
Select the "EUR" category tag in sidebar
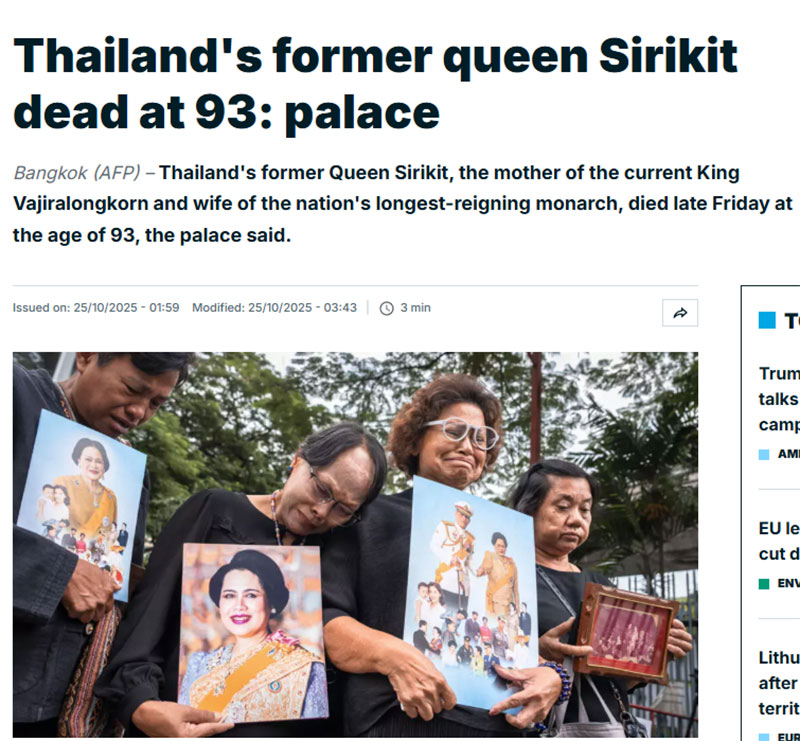coord(788,737)
